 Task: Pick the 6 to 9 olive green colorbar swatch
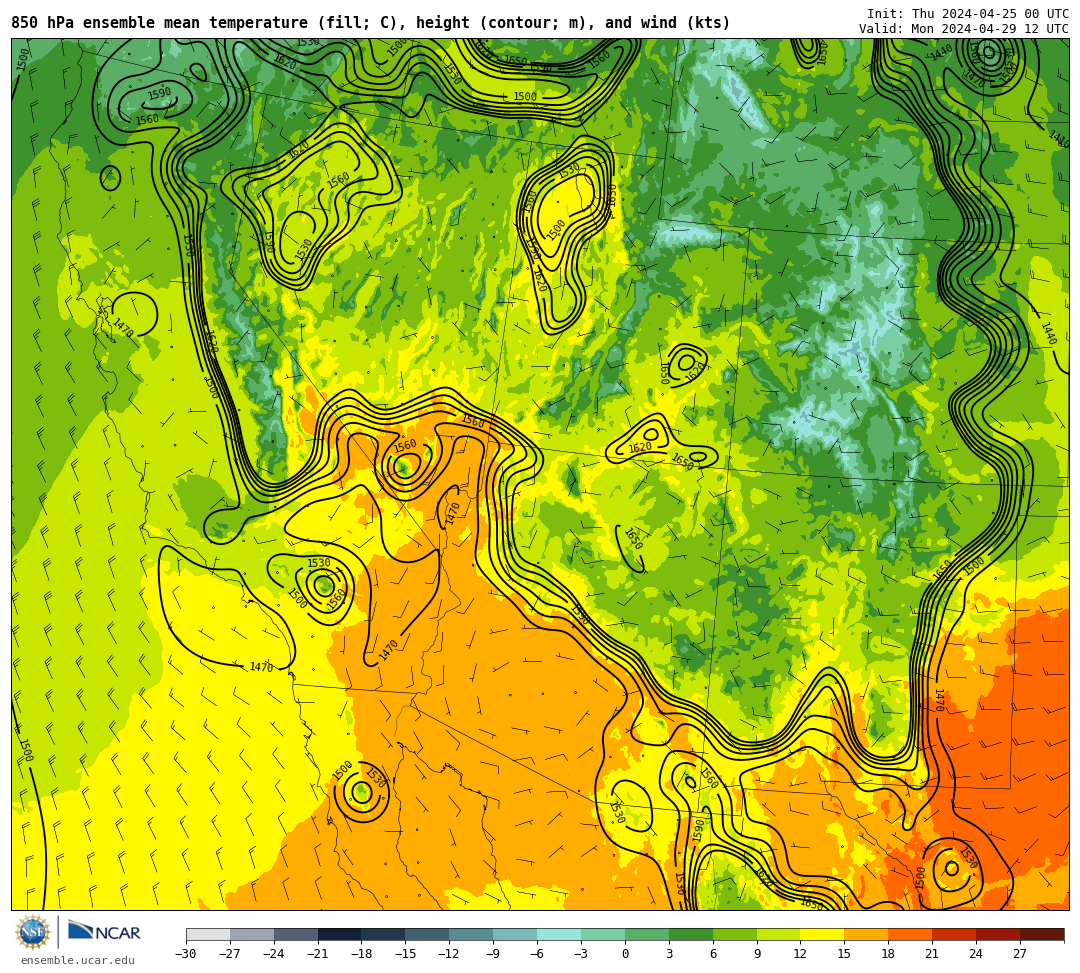pyautogui.click(x=735, y=935)
